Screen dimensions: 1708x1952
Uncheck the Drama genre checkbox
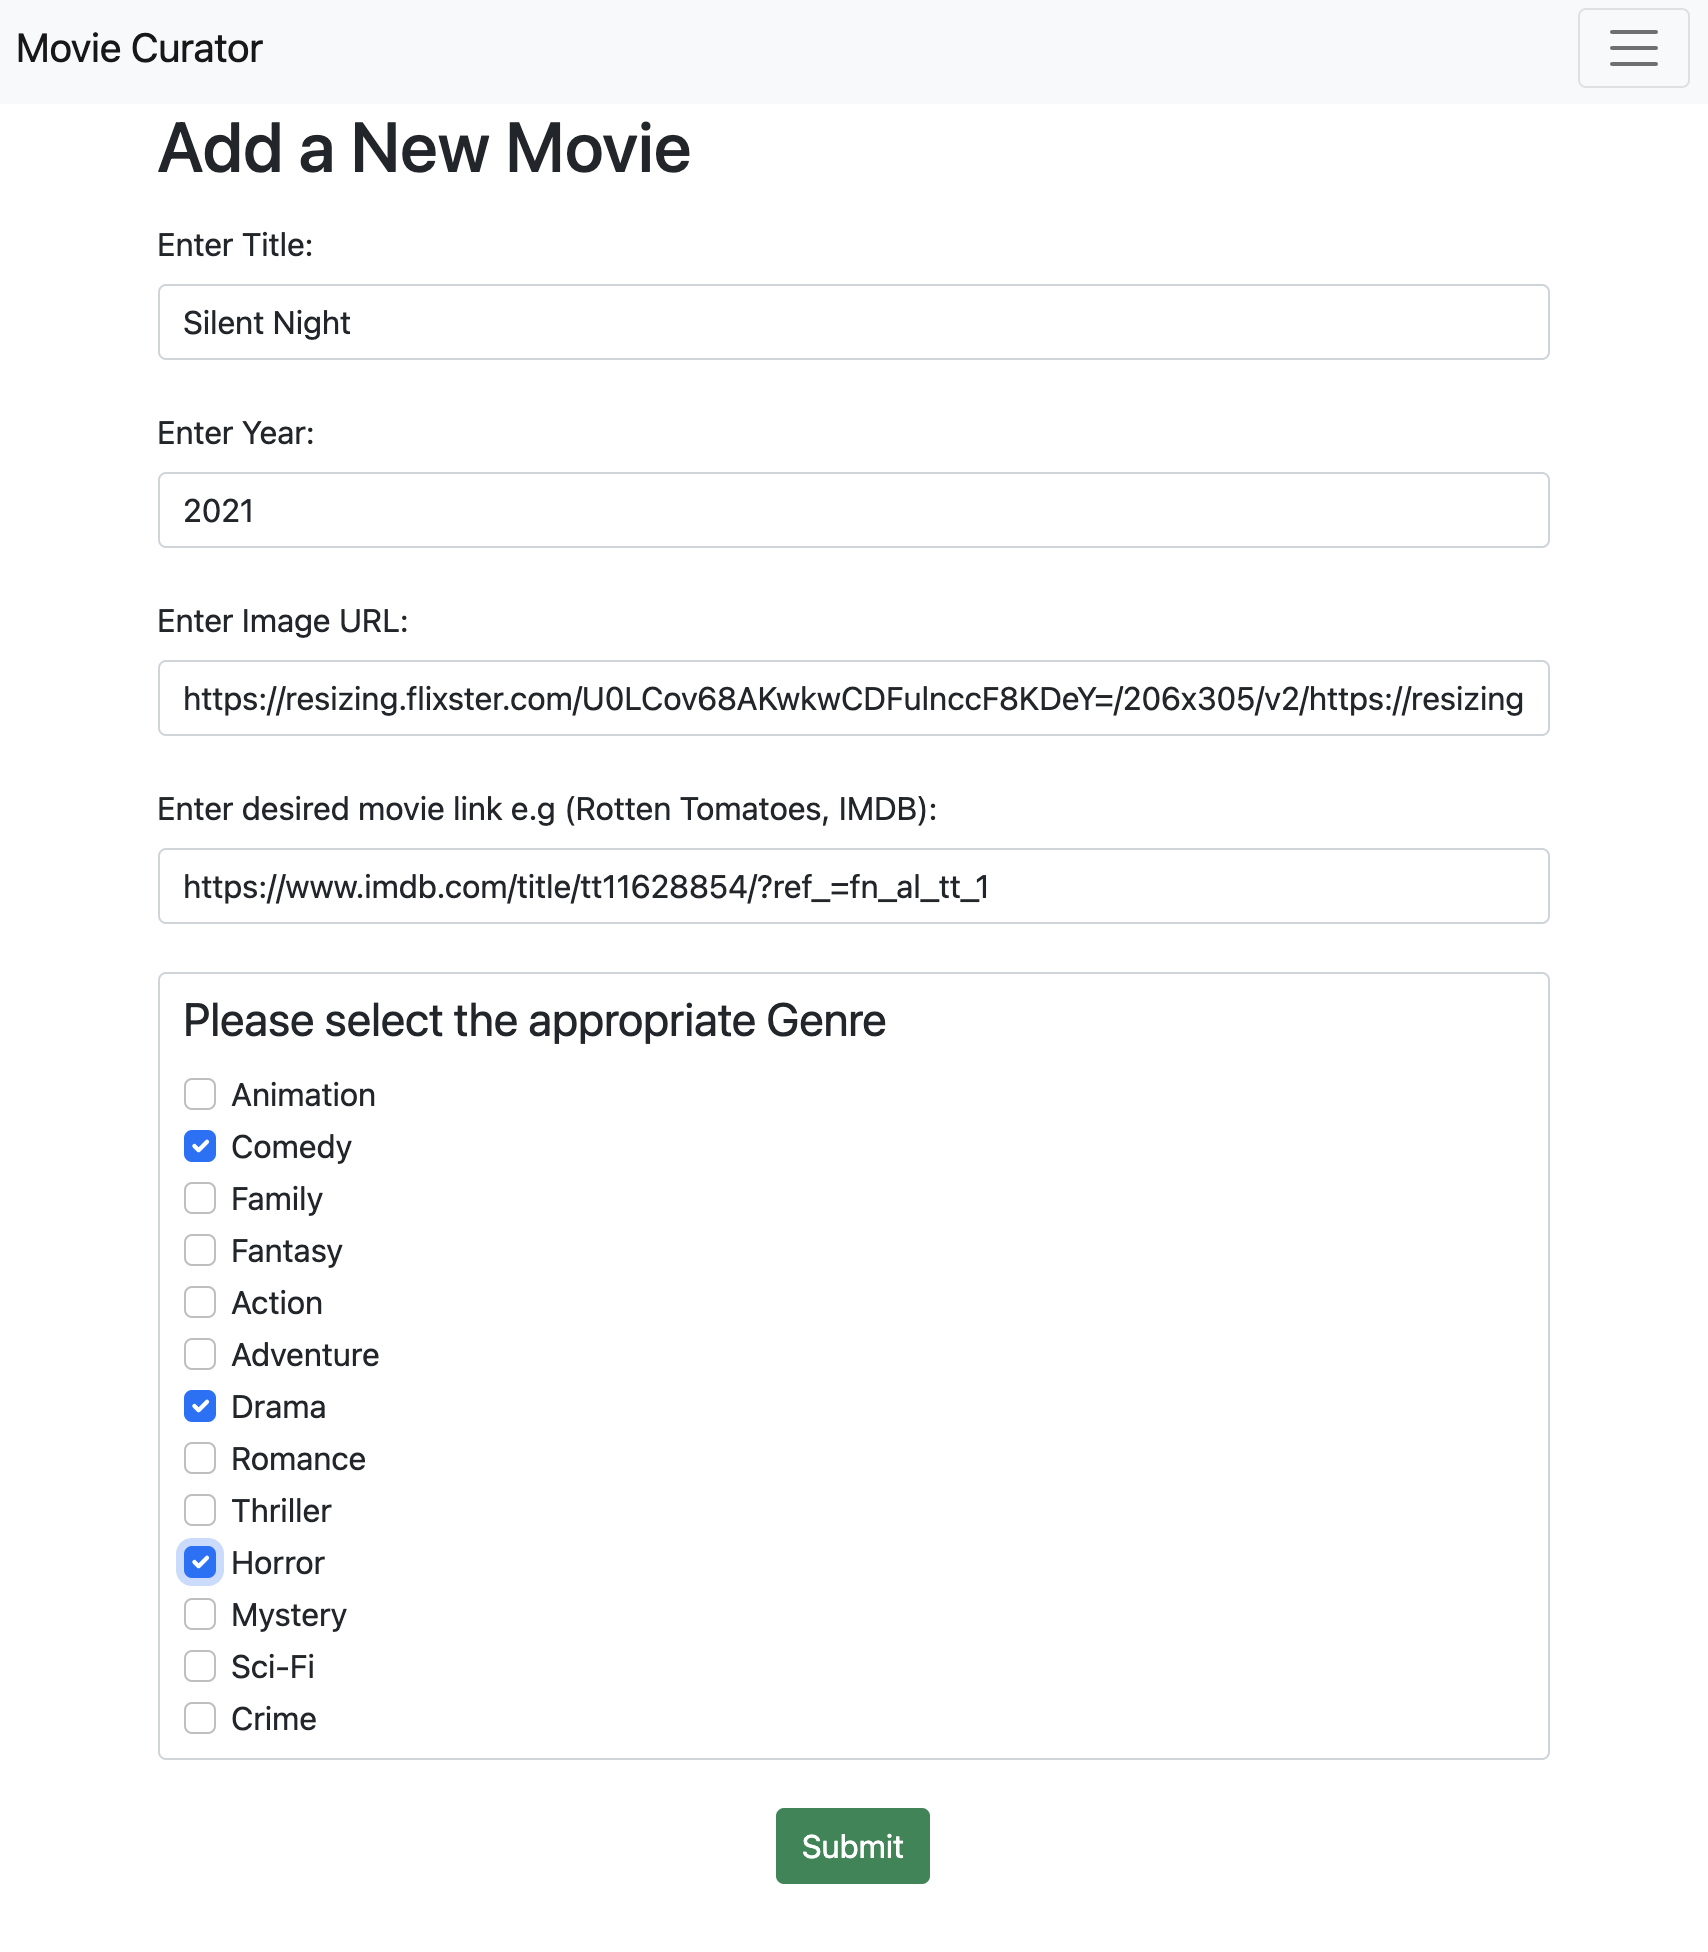pos(200,1406)
